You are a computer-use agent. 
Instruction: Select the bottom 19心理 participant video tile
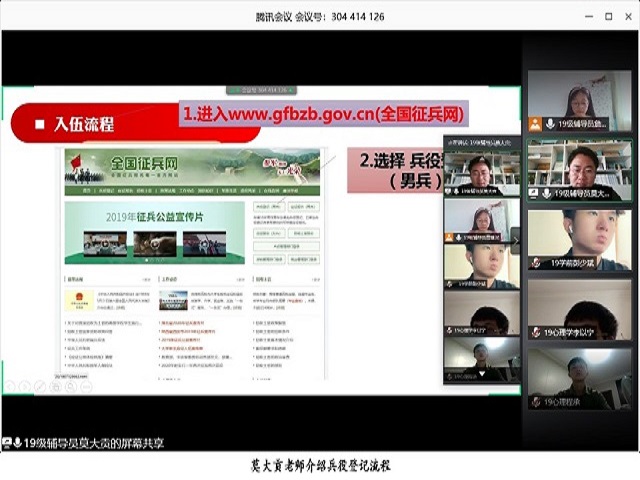pyautogui.click(x=579, y=379)
